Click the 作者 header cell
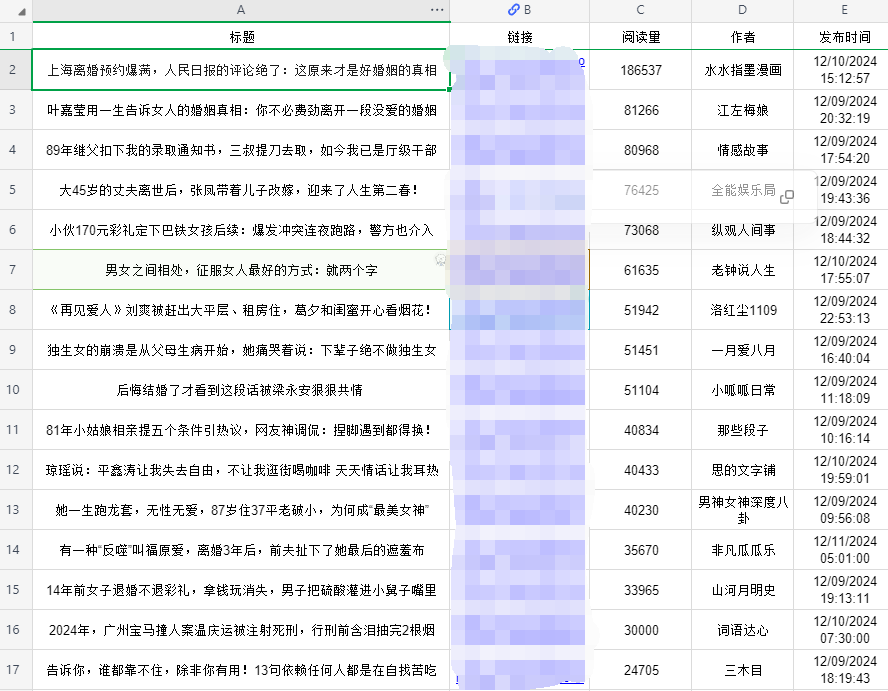 [x=742, y=37]
